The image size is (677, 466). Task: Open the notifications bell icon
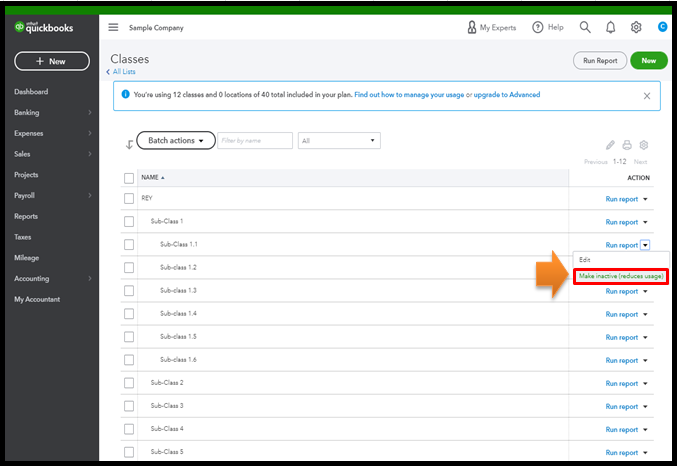point(611,27)
